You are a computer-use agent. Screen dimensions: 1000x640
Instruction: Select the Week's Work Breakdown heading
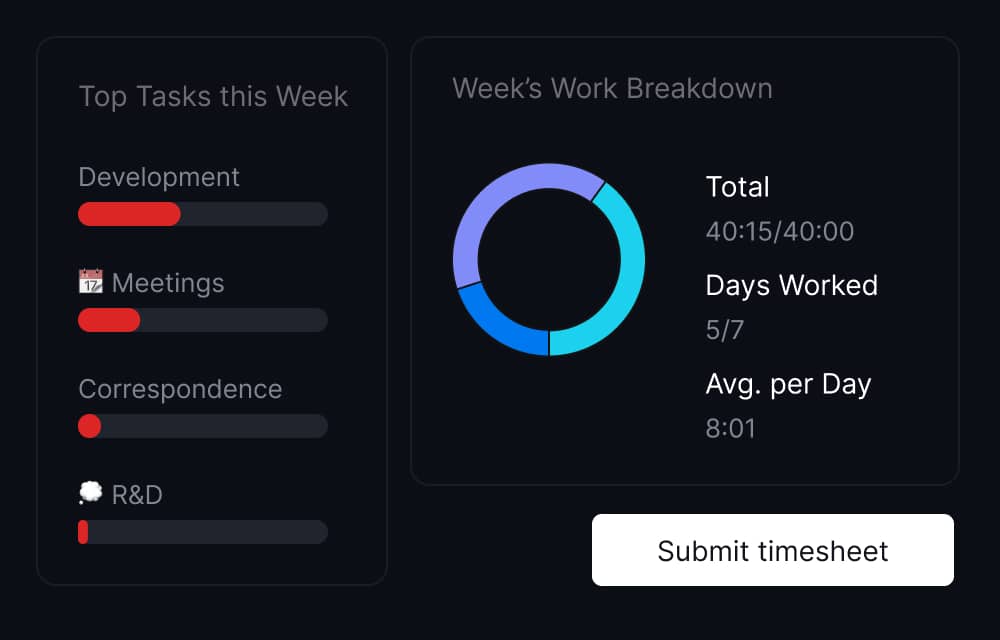coord(613,89)
